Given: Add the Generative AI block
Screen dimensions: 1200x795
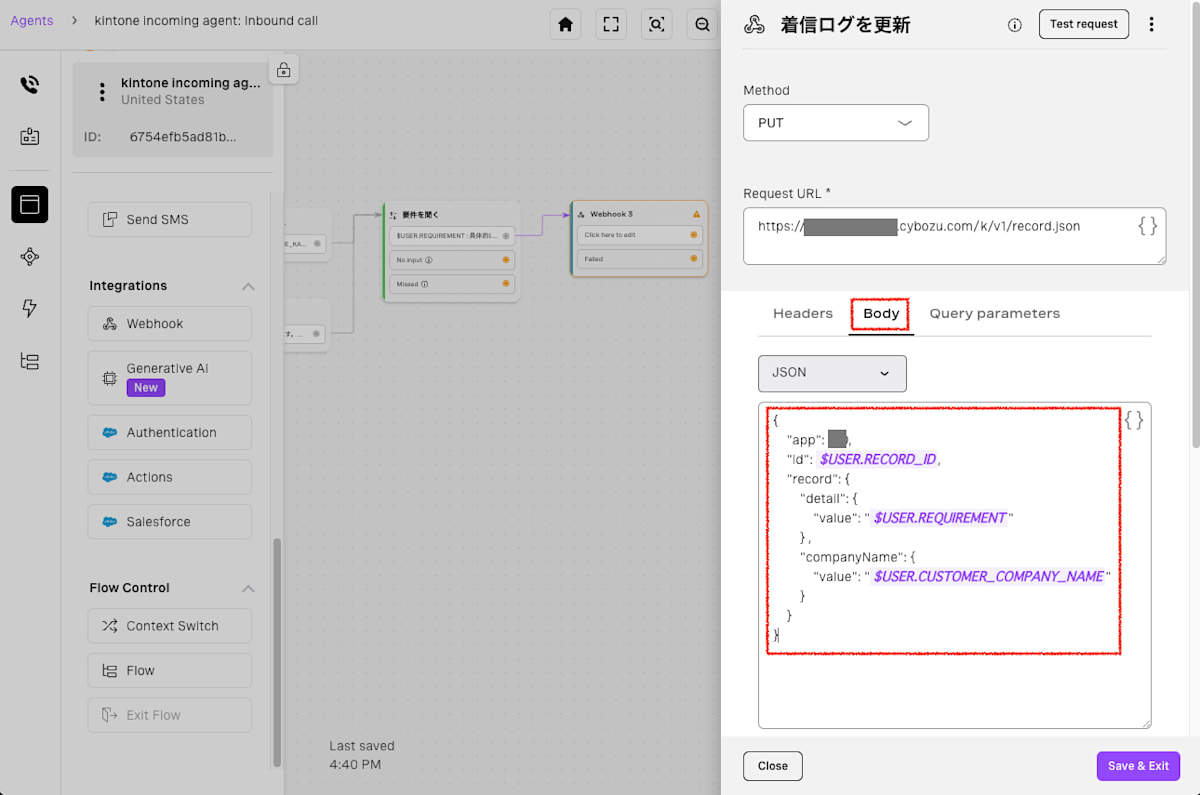Looking at the screenshot, I should coord(170,377).
